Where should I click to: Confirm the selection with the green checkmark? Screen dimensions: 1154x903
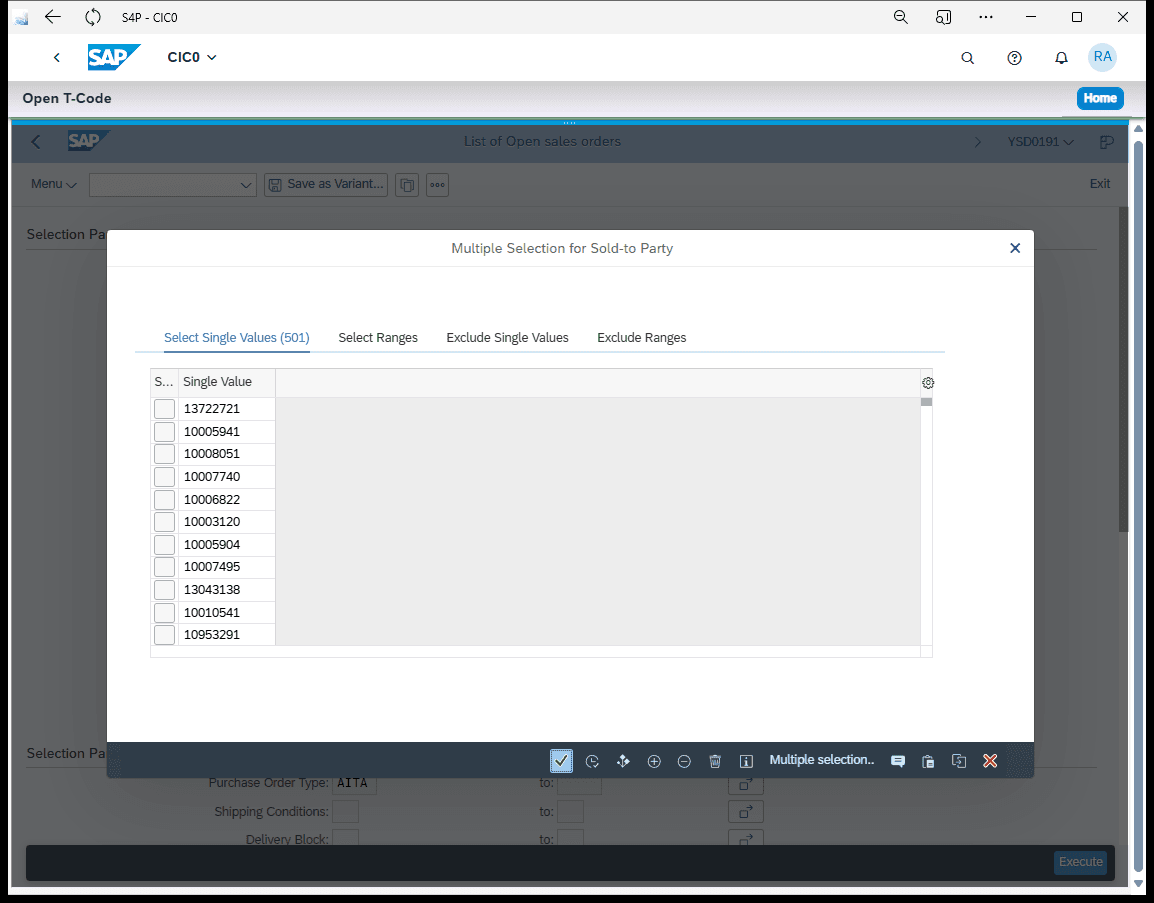(x=562, y=760)
